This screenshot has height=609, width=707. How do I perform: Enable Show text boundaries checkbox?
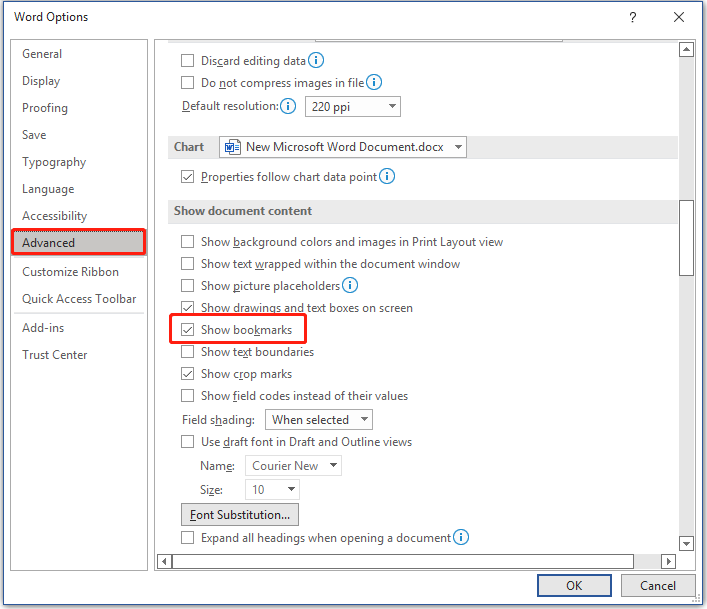pyautogui.click(x=188, y=352)
